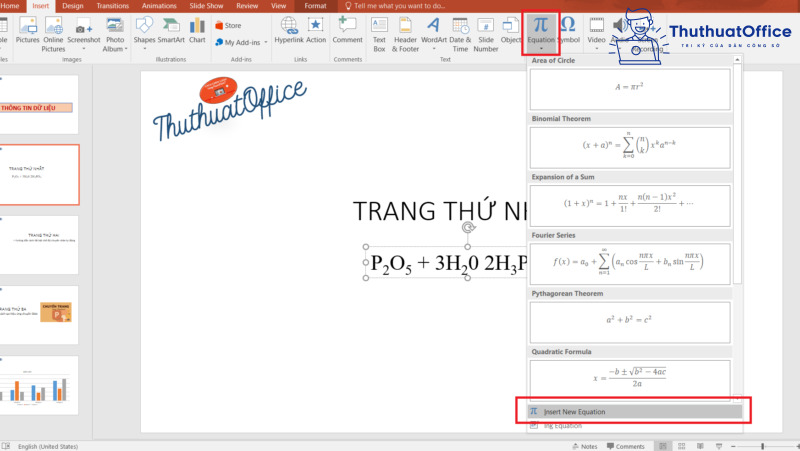Viewport: 800px width, 451px height.
Task: Select the Text Box tool
Action: (379, 34)
